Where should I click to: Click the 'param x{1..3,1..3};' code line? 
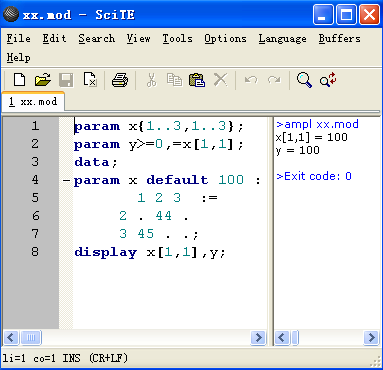(159, 126)
